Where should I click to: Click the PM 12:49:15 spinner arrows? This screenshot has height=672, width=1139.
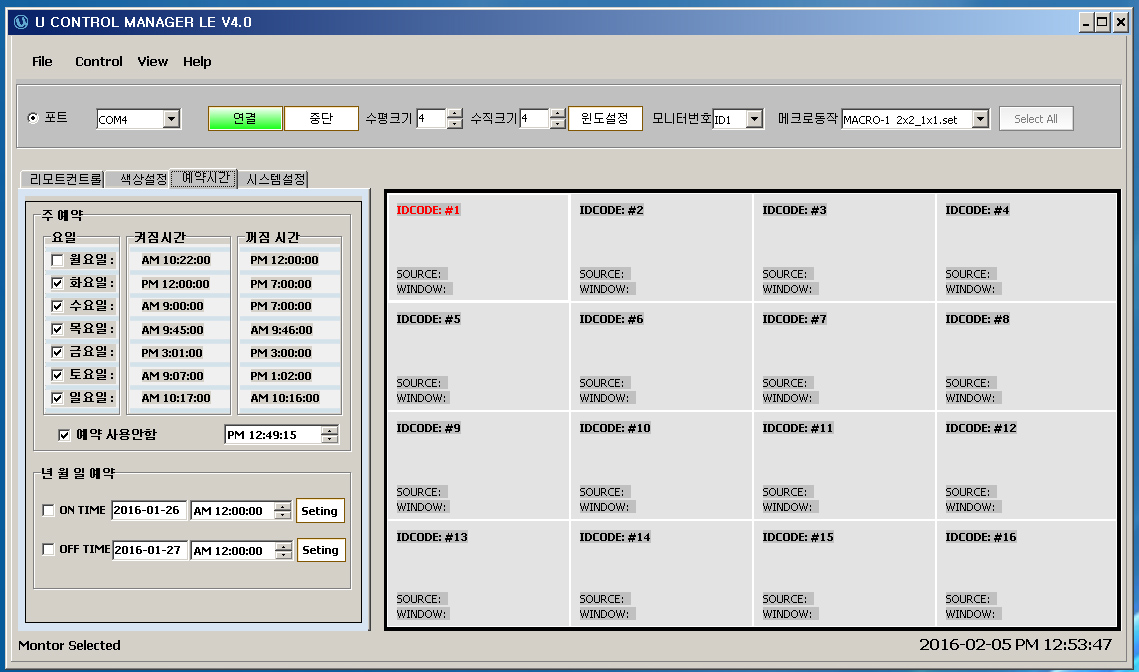click(x=330, y=435)
